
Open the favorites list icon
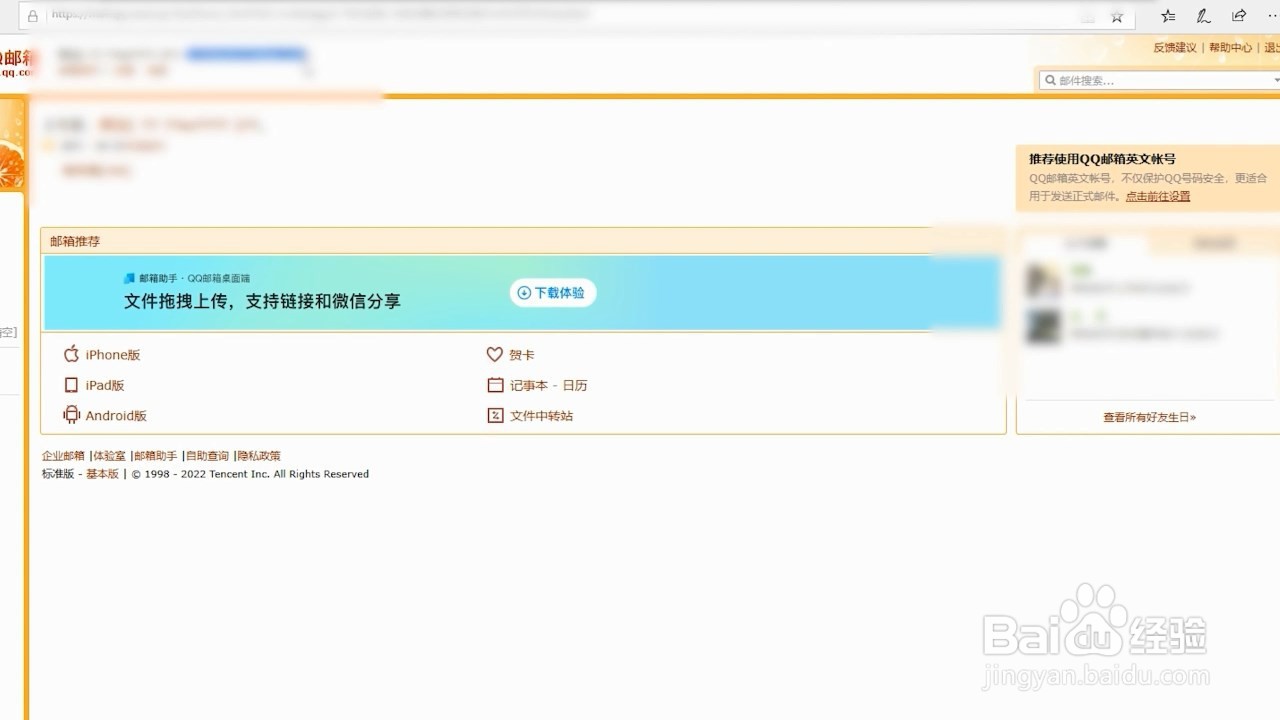tap(1168, 16)
